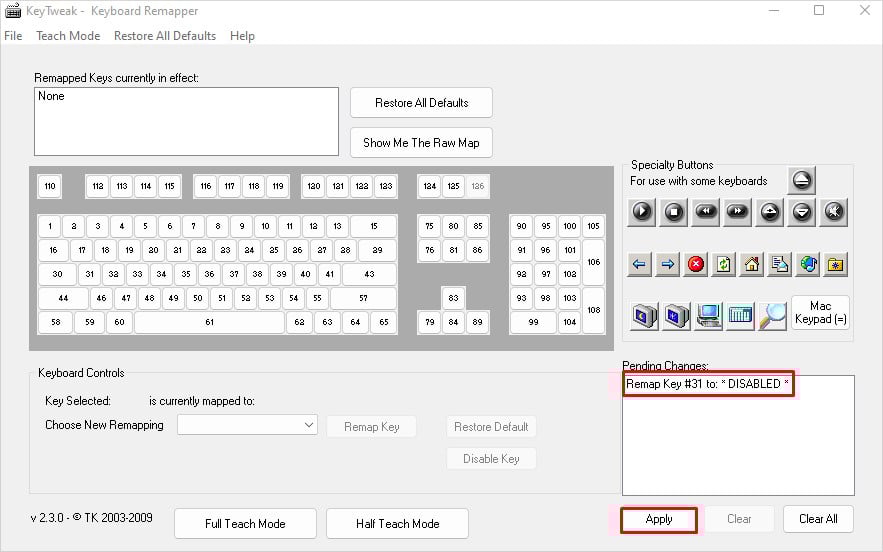Click the Remap Key button
883x552 pixels.
(x=372, y=427)
